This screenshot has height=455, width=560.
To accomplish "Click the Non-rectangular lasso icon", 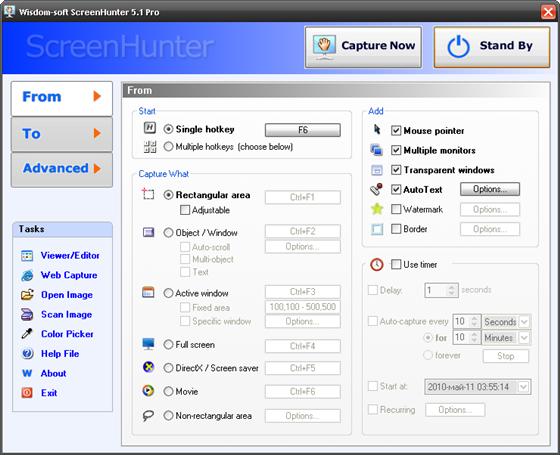I will click(x=148, y=416).
